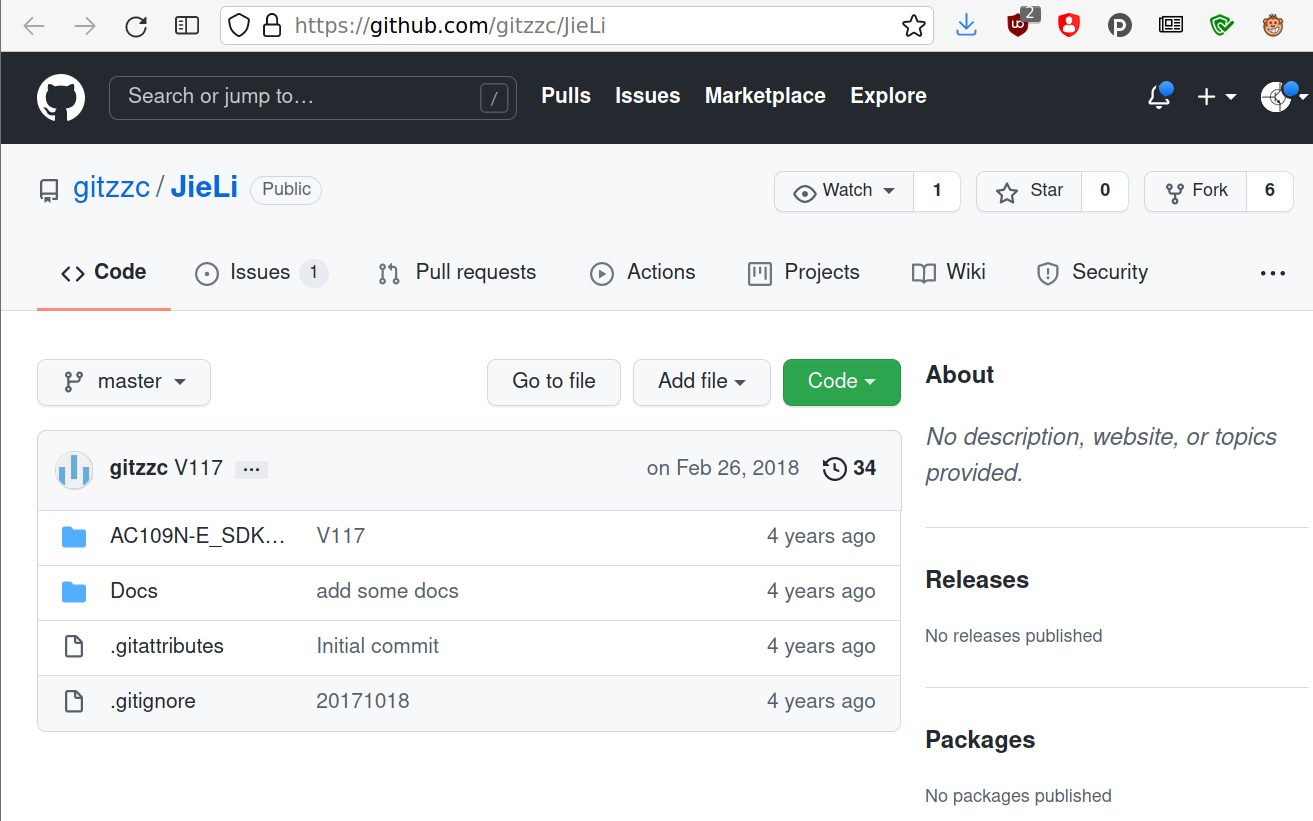Click the Docs folder icon

tap(74, 592)
